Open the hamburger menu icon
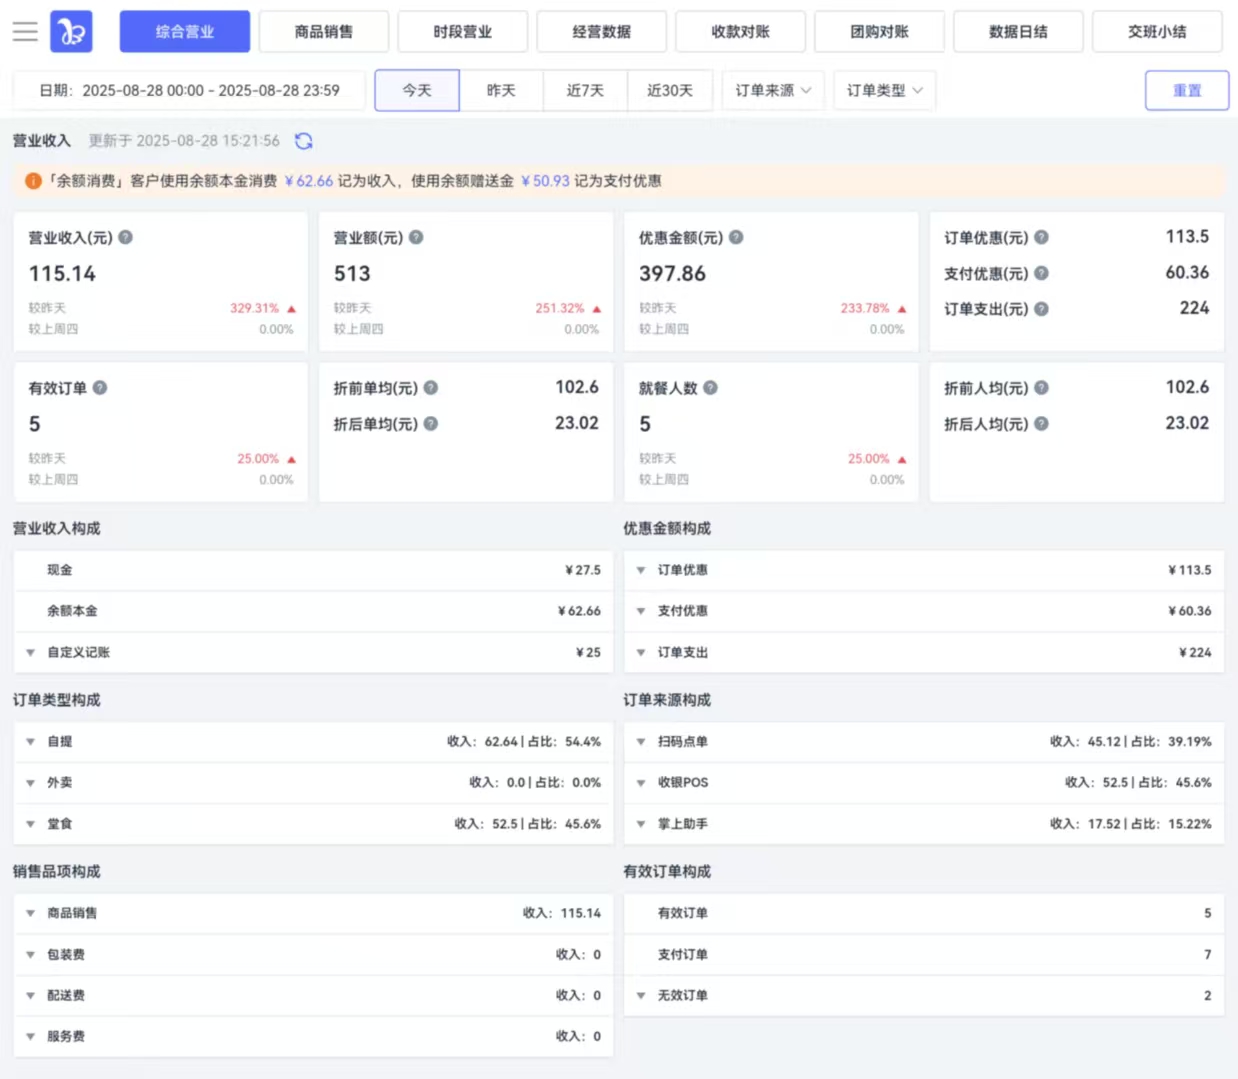Viewport: 1238px width, 1079px height. [25, 32]
